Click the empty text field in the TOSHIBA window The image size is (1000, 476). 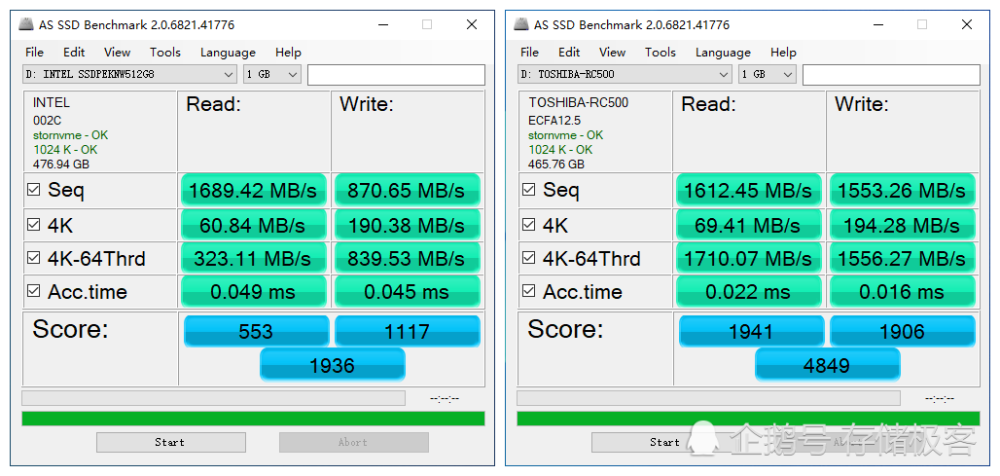point(891,75)
